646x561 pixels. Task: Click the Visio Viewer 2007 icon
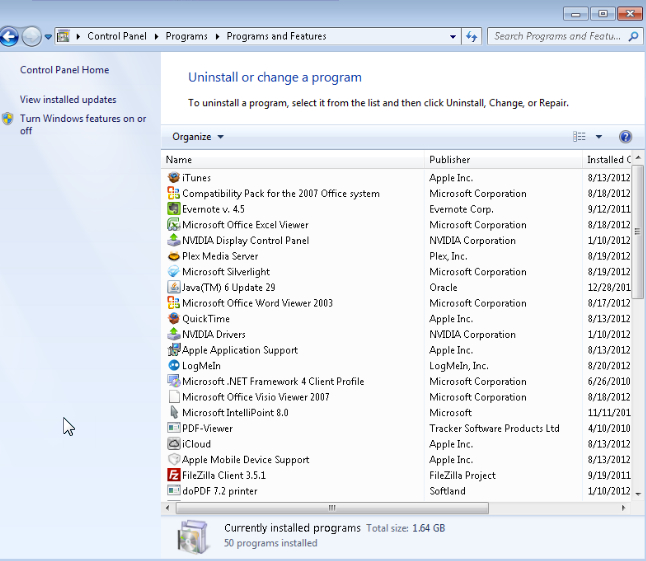click(x=174, y=397)
